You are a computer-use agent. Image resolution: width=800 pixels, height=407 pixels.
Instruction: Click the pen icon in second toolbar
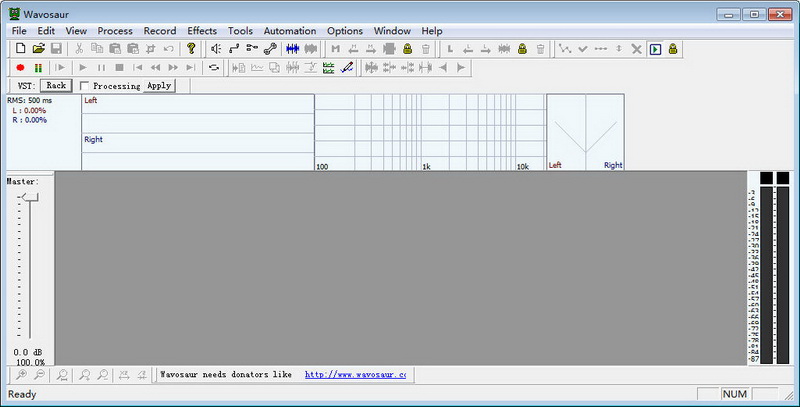point(347,67)
